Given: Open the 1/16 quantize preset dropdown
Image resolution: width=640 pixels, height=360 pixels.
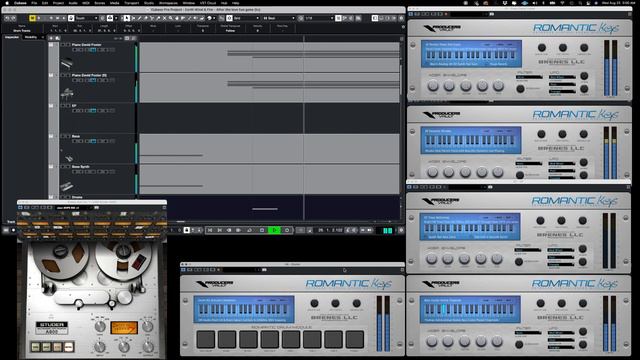Looking at the screenshot, I should [319, 18].
